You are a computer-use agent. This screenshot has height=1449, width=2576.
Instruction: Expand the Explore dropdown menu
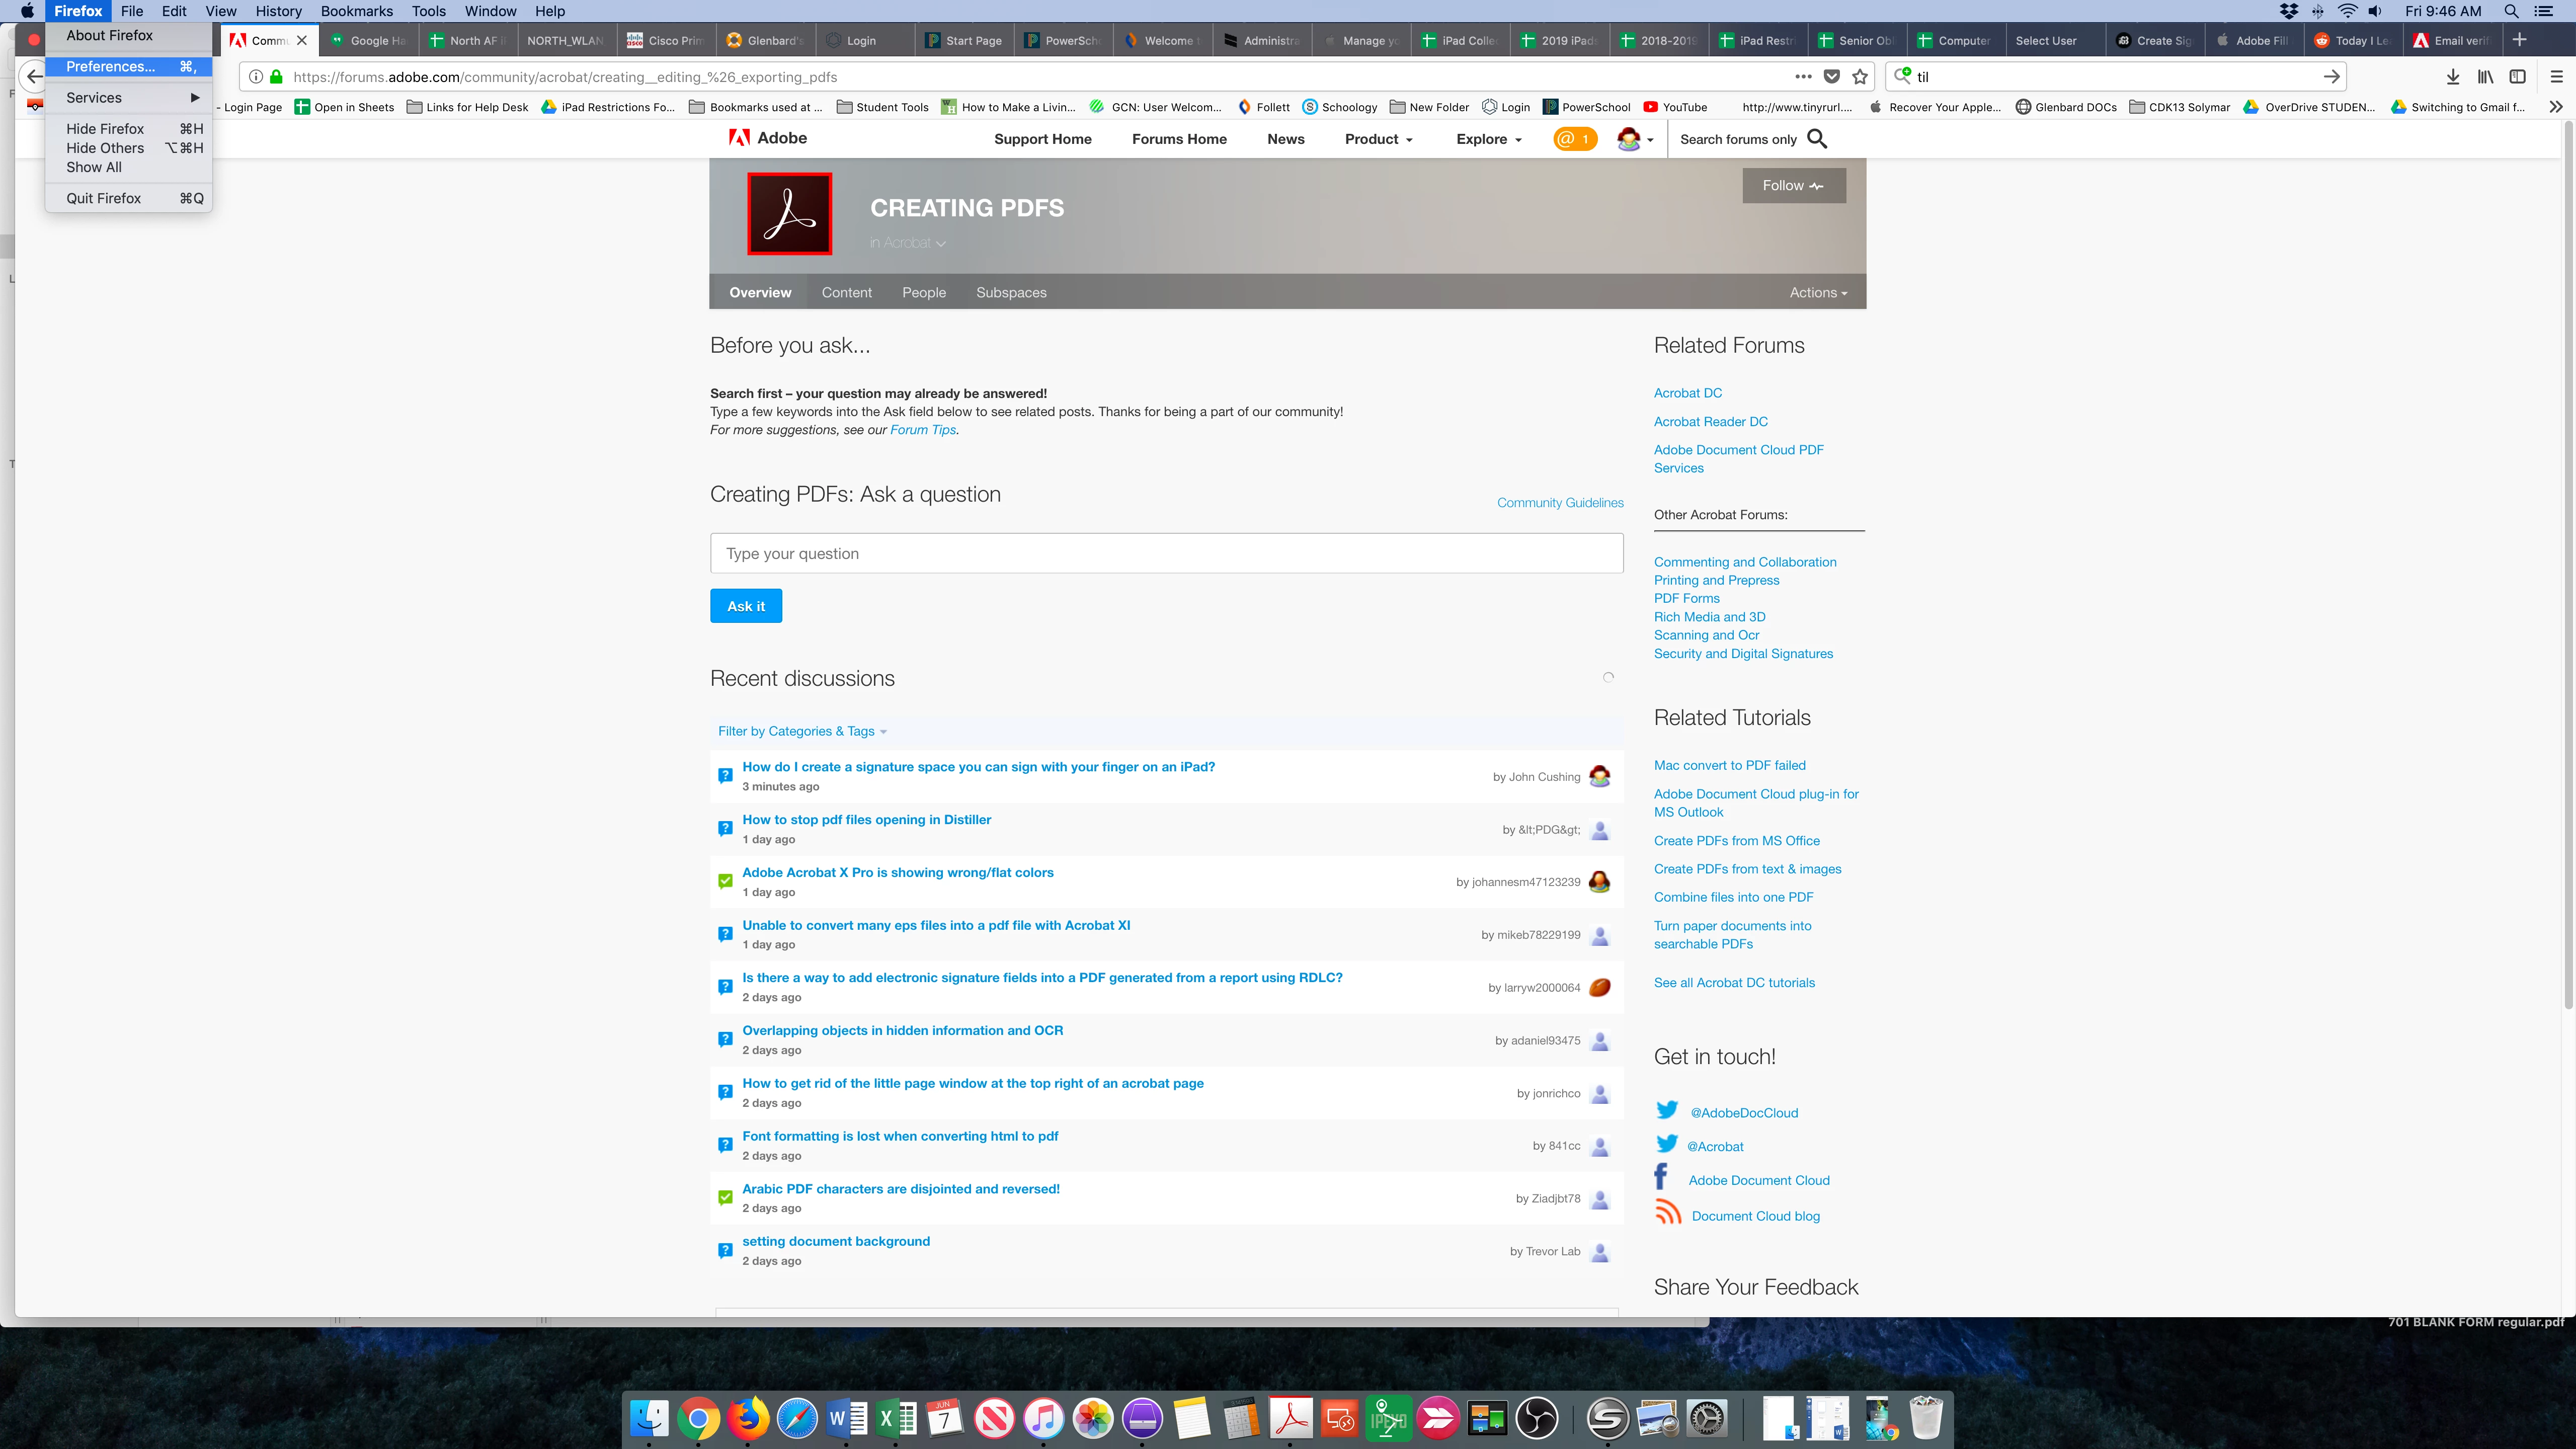pos(1488,139)
